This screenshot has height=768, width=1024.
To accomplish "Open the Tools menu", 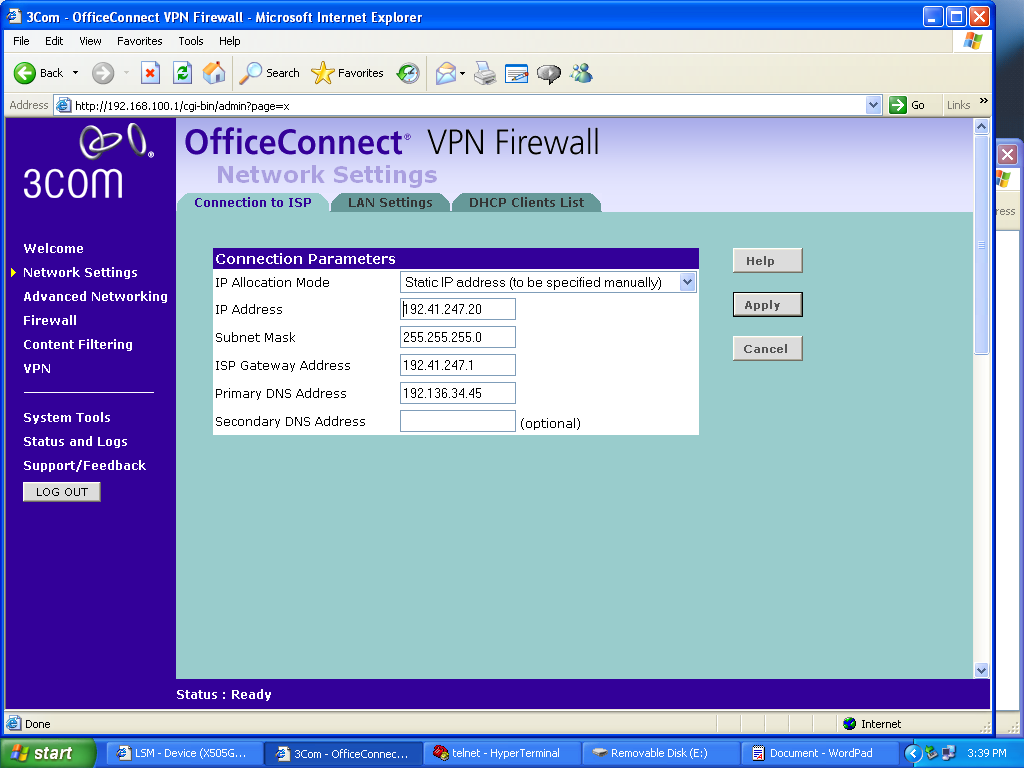I will click(191, 41).
